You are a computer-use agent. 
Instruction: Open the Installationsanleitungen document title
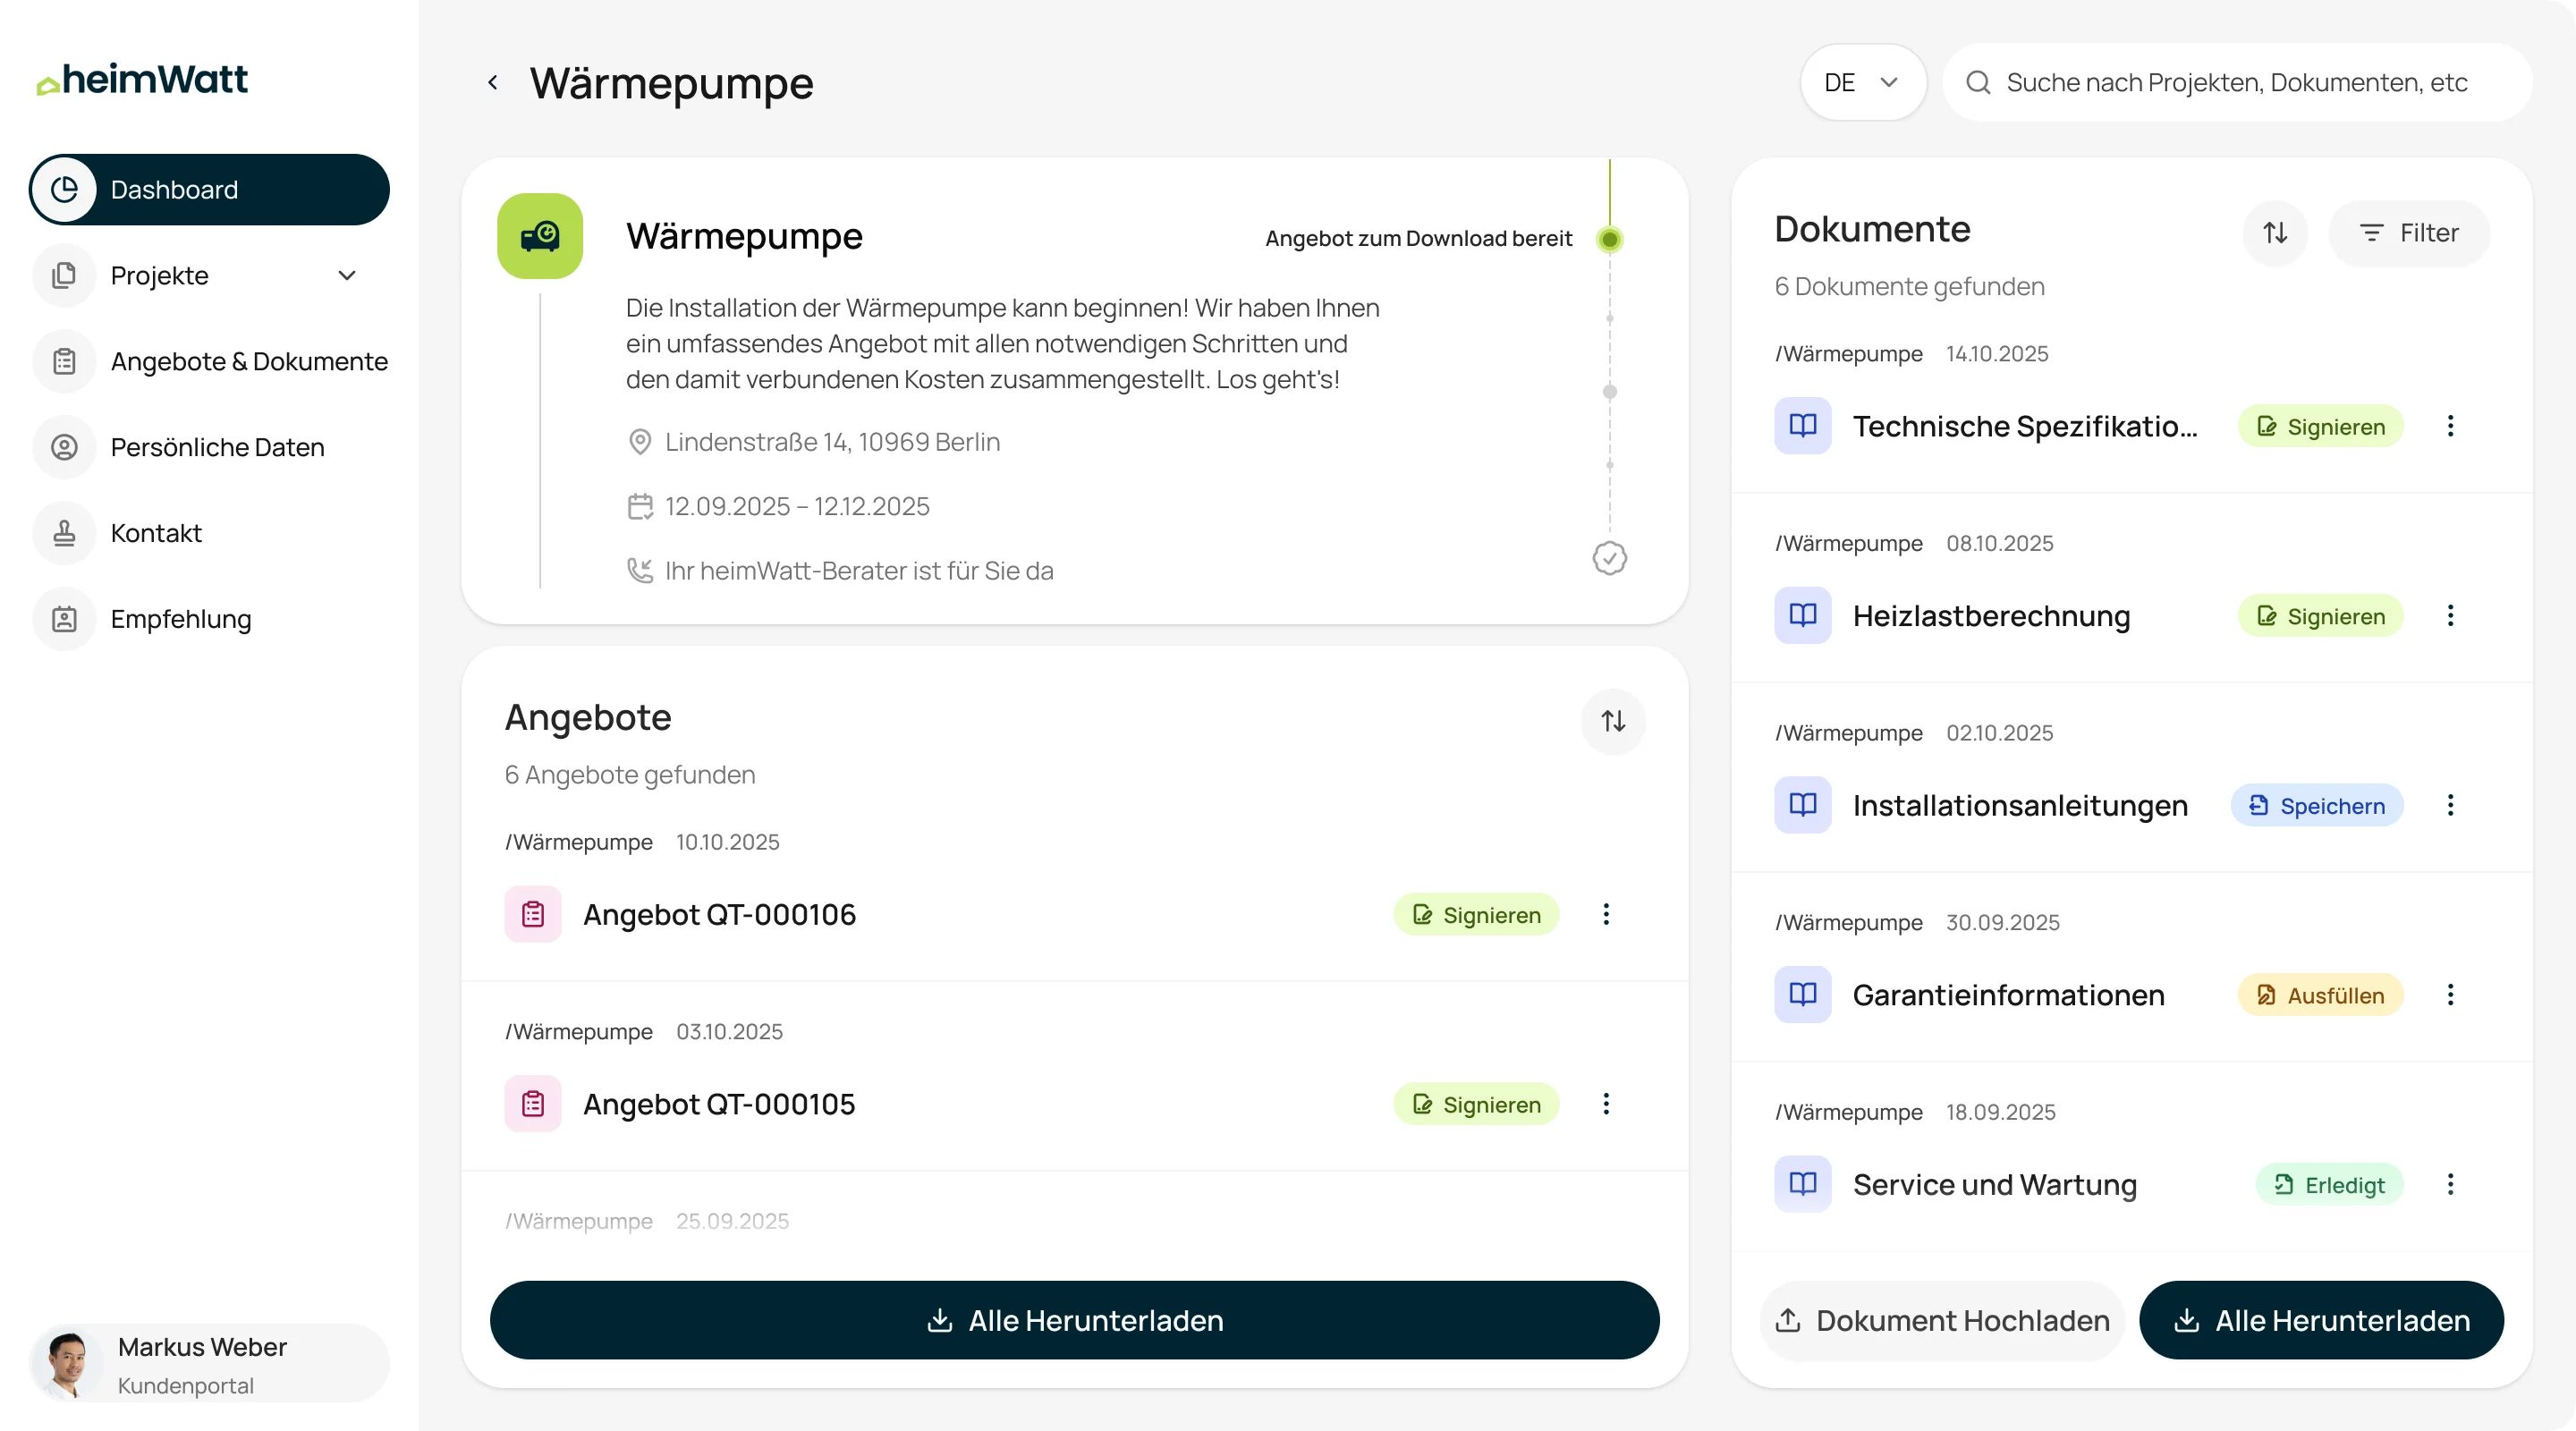click(x=2020, y=805)
